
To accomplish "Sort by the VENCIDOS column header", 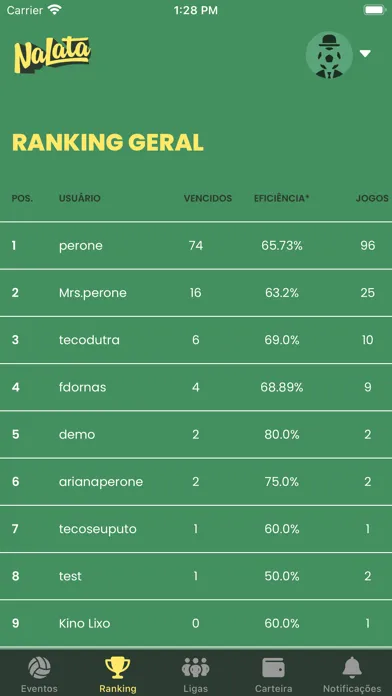I will 208,198.
